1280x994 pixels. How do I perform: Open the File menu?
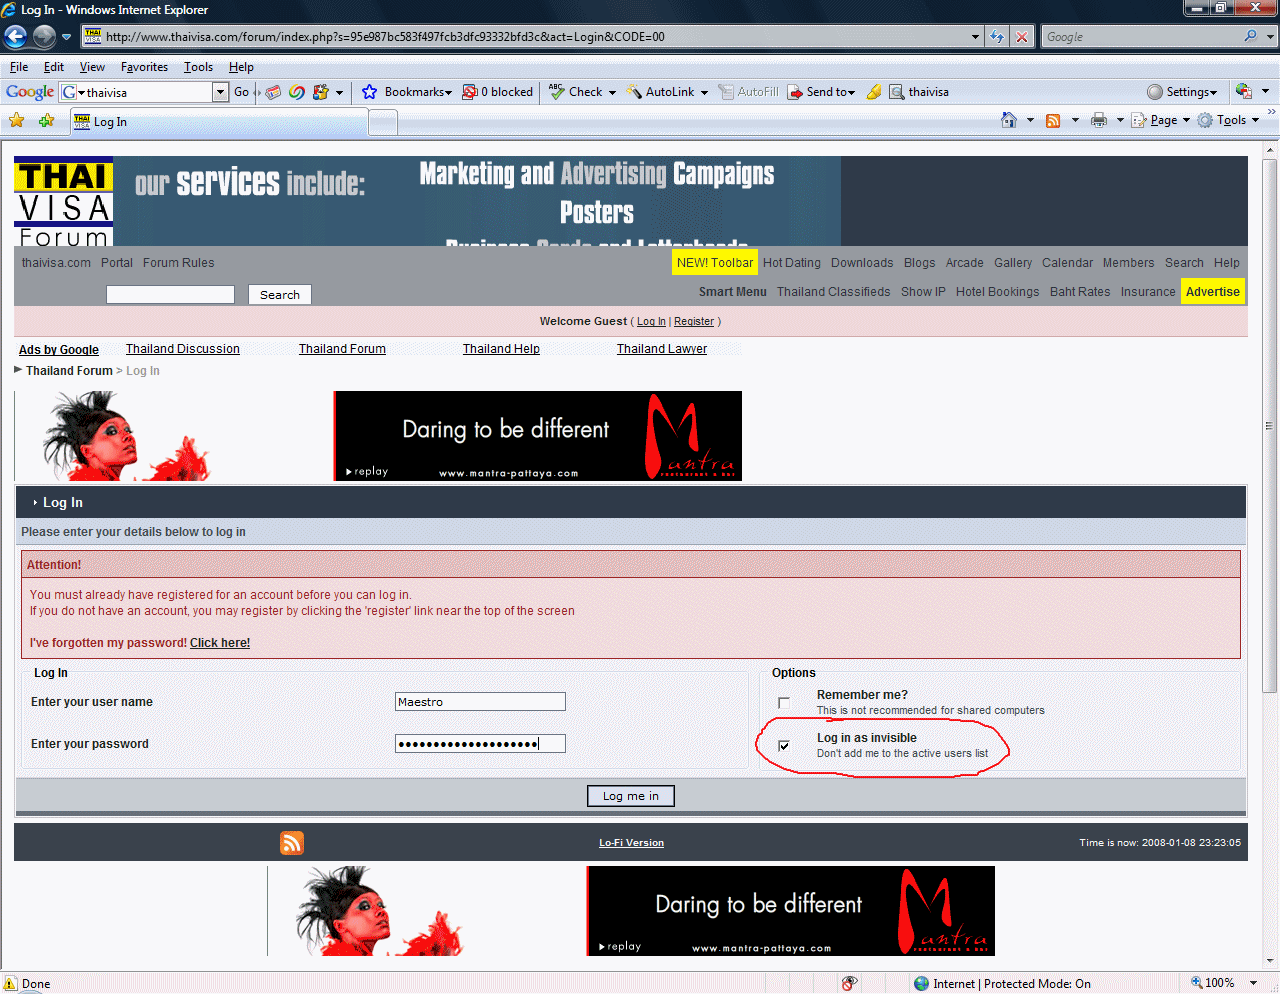[x=19, y=67]
